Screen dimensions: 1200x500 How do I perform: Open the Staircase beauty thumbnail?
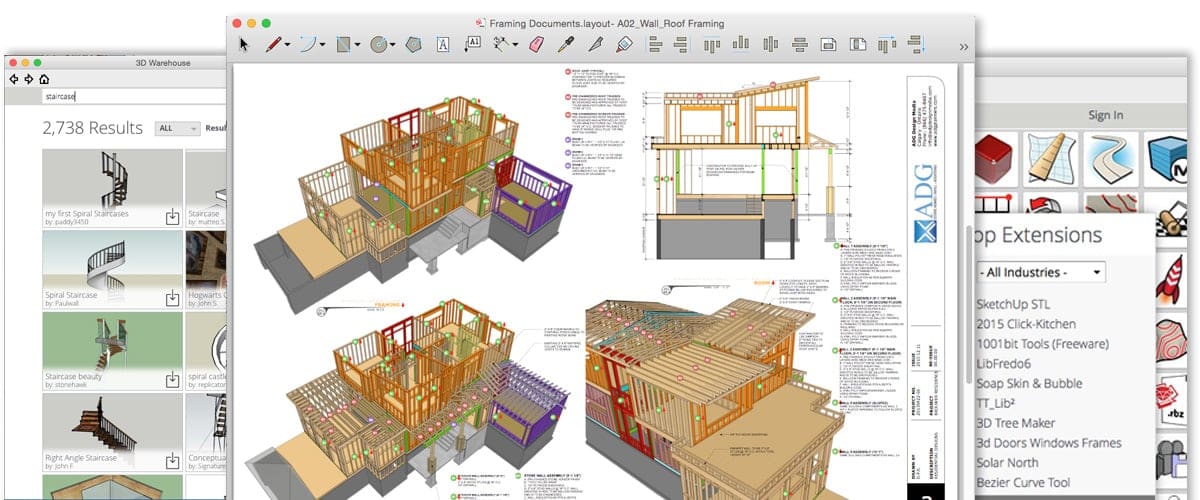pos(98,343)
